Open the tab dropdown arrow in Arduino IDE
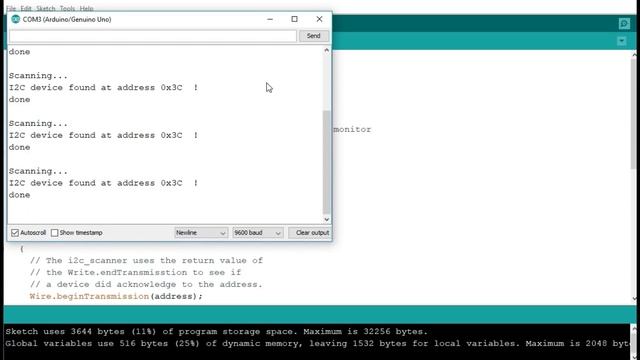The image size is (640, 360). [x=622, y=41]
